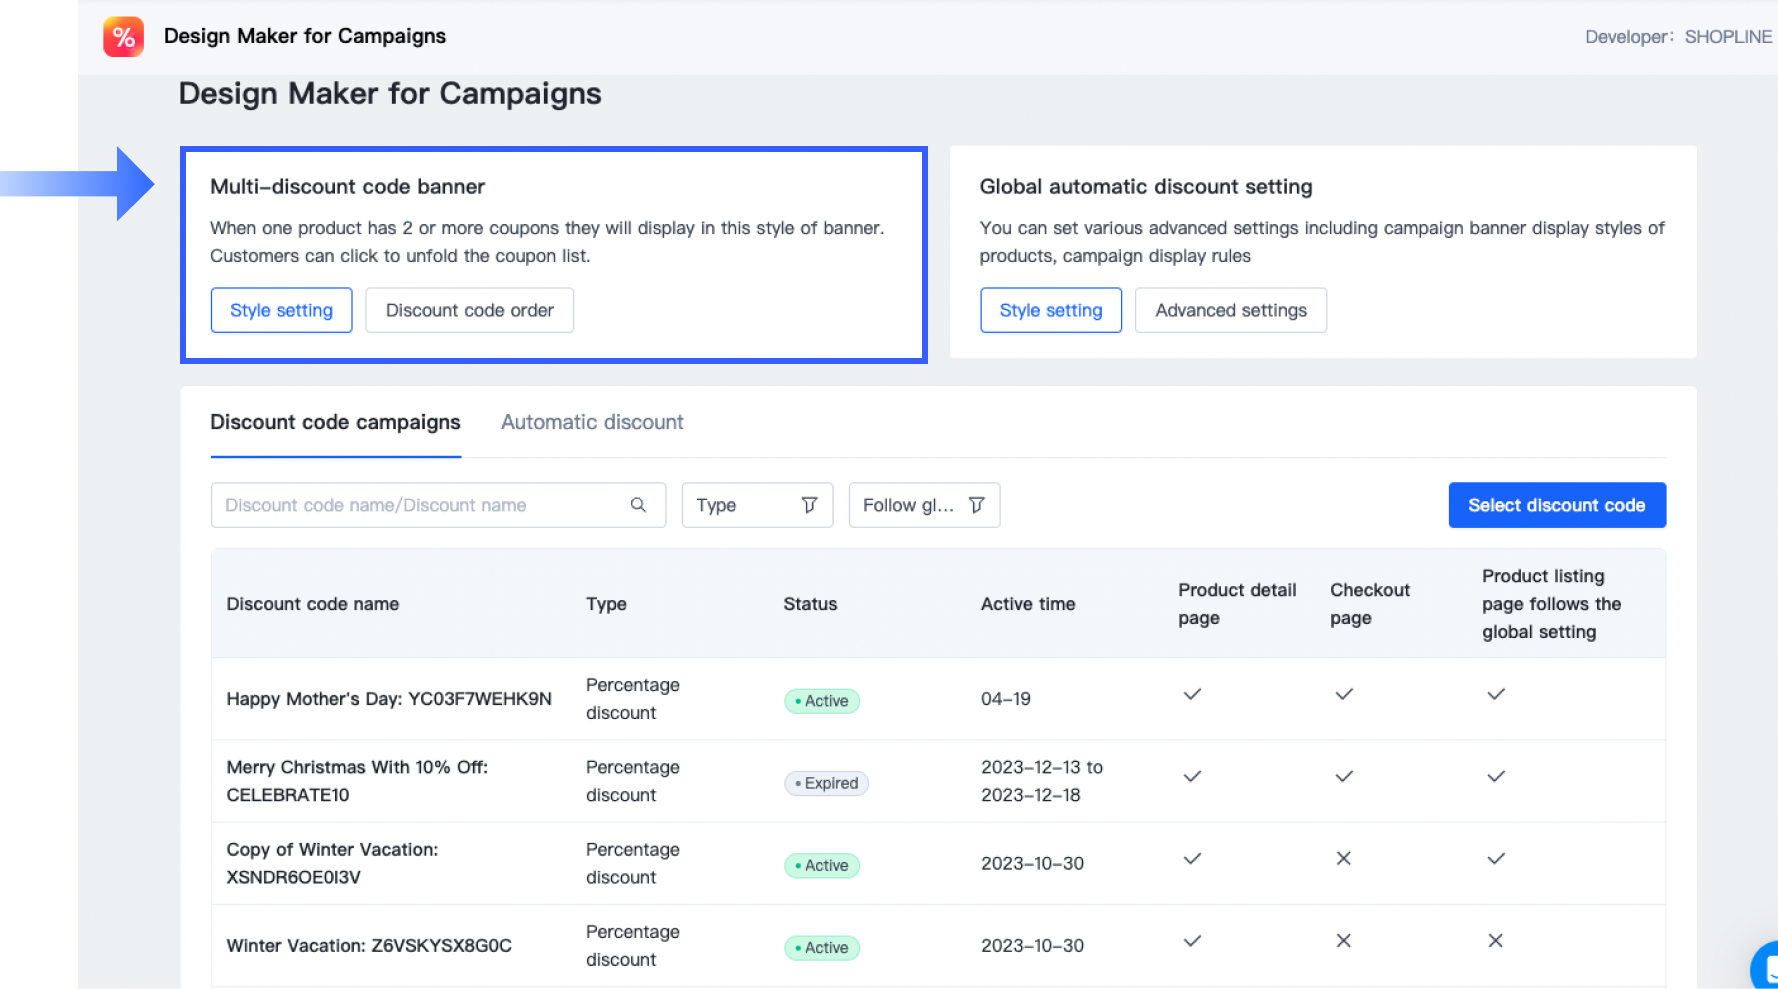Expand the Follow global filter dropdown
The width and height of the screenshot is (1778, 989).
pos(923,505)
